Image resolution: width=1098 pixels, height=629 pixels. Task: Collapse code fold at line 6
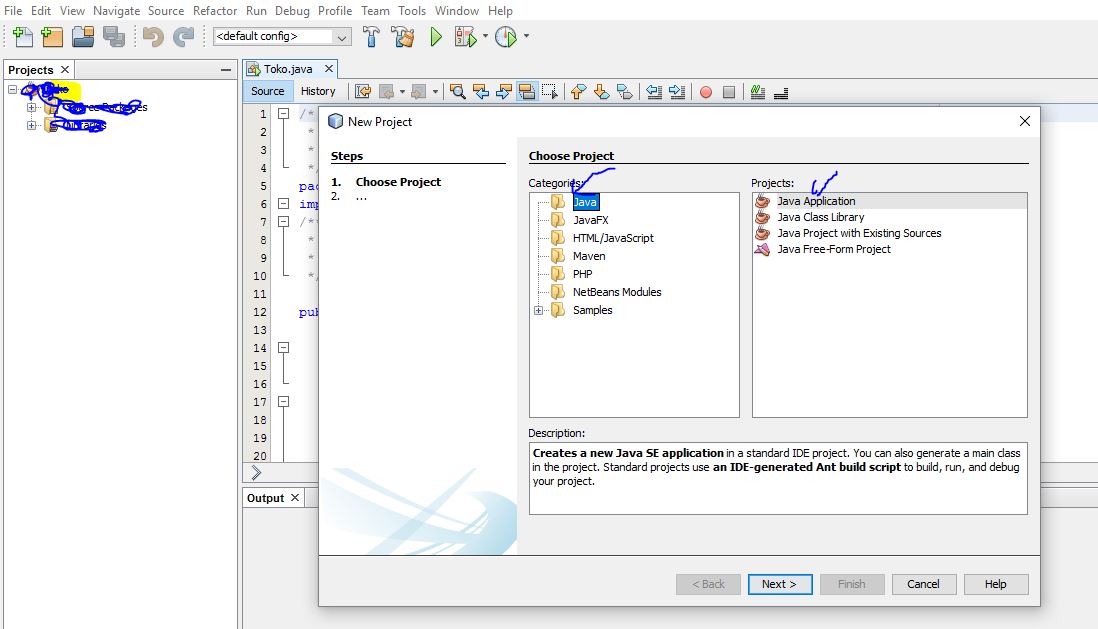285,203
